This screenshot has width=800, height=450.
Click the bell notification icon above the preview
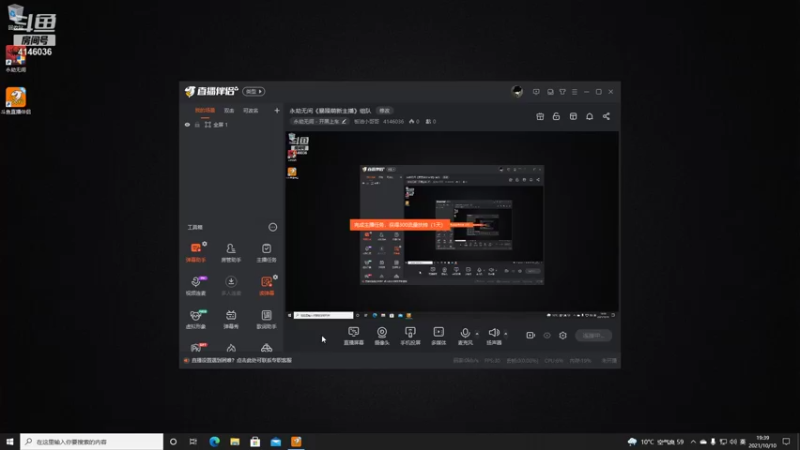[x=589, y=116]
